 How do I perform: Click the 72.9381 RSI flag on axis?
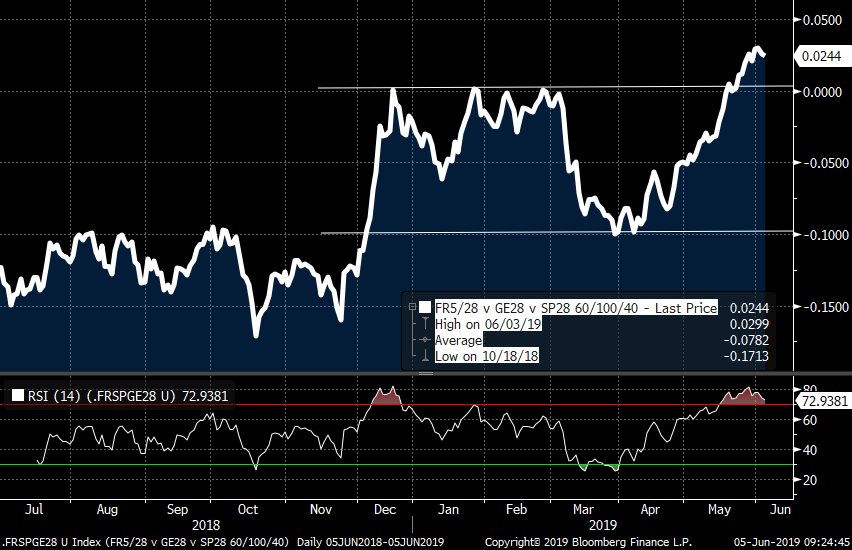point(823,401)
